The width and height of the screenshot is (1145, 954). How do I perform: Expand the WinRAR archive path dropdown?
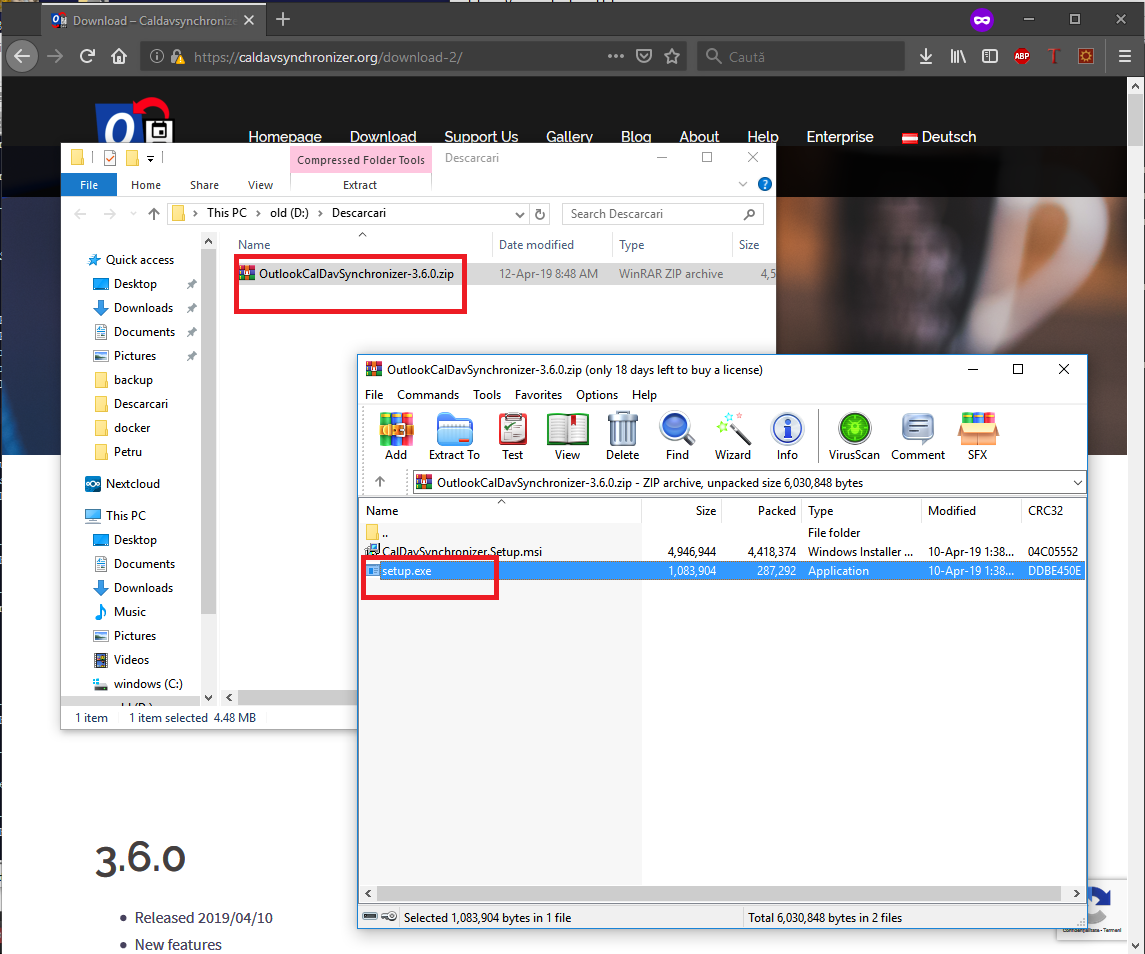(1077, 483)
